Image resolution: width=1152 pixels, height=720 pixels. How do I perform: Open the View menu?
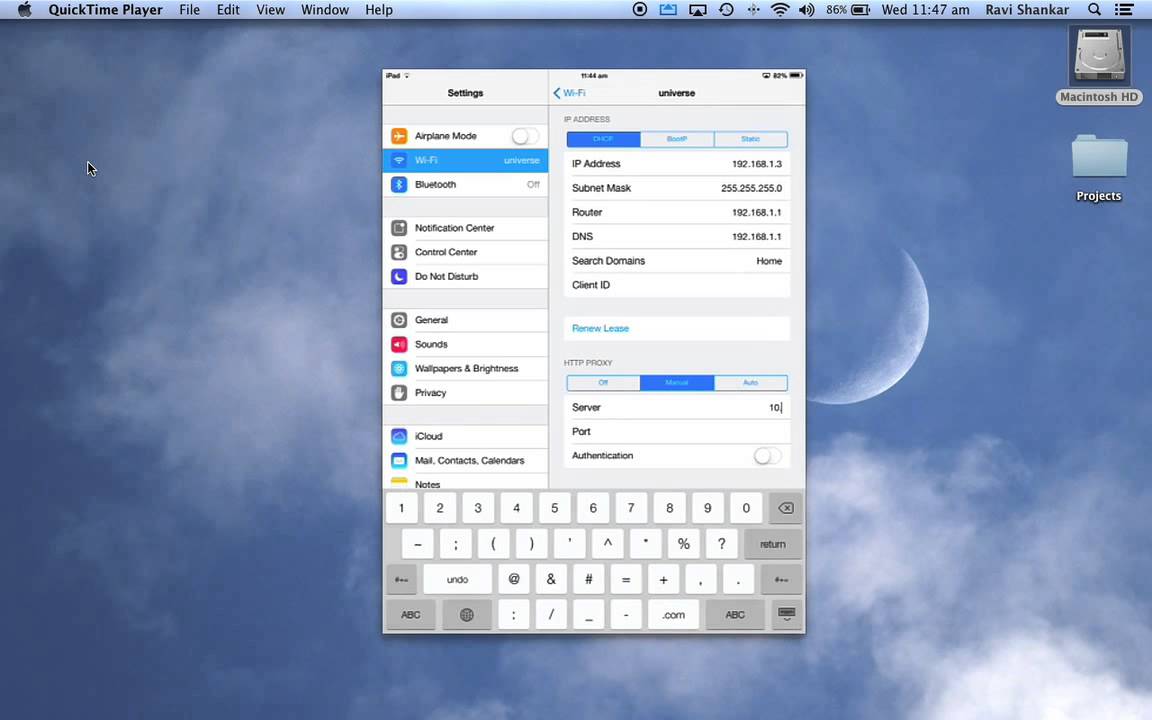point(270,10)
